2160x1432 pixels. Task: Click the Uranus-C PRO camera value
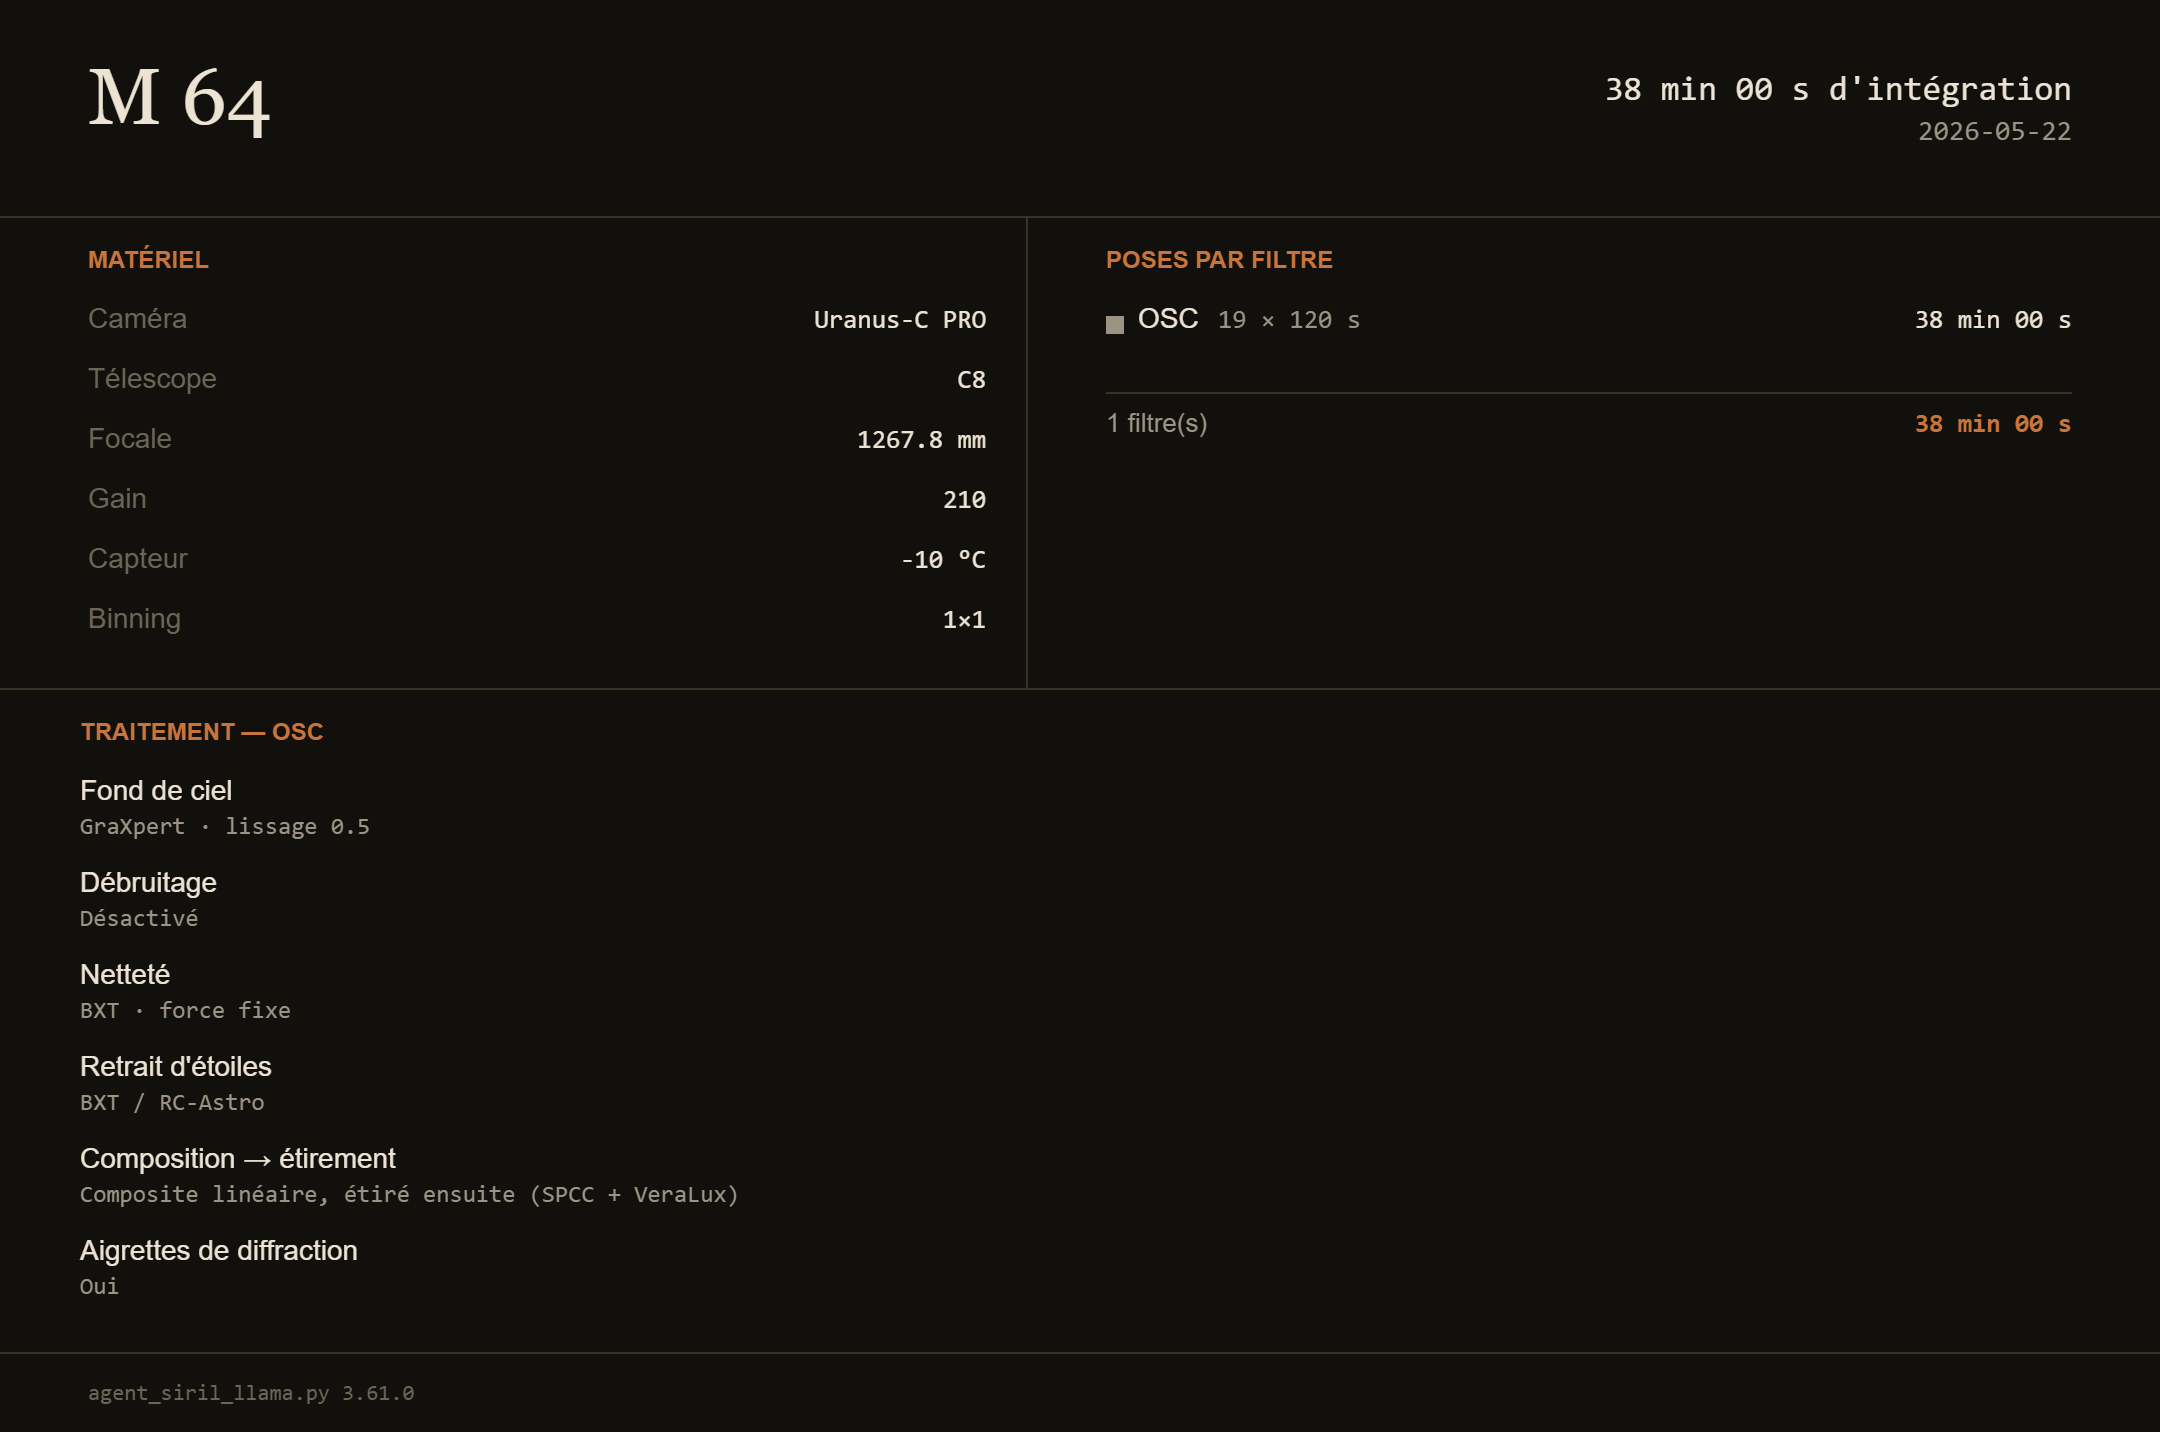tap(900, 320)
